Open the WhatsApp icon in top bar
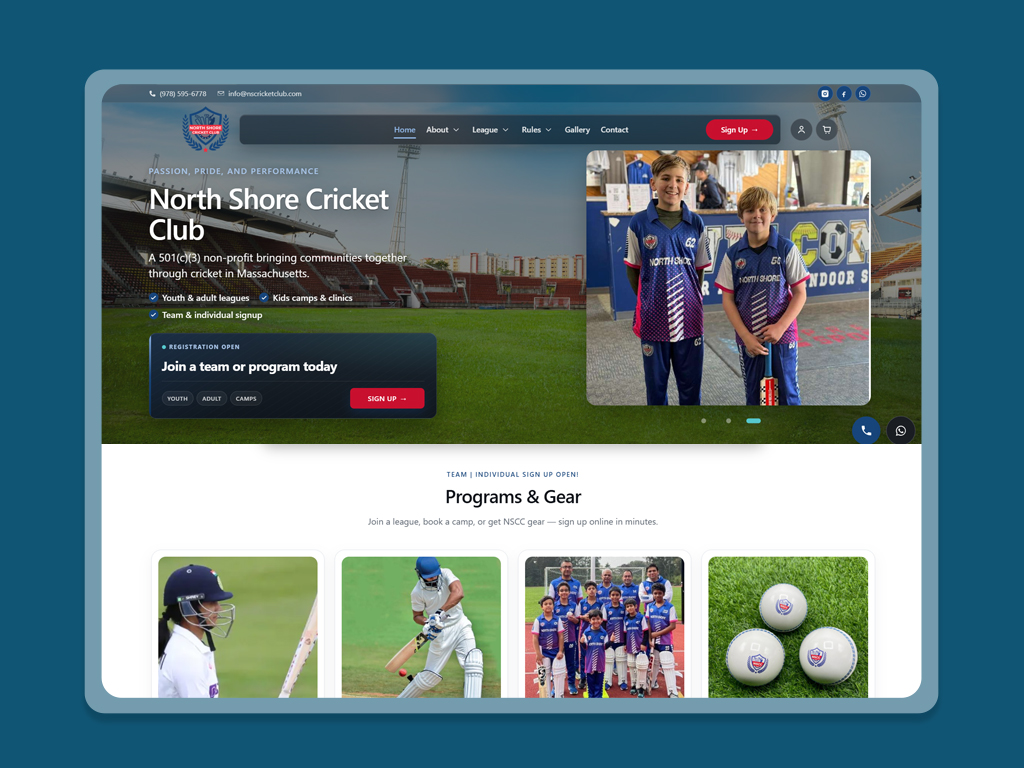1024x768 pixels. 863,93
